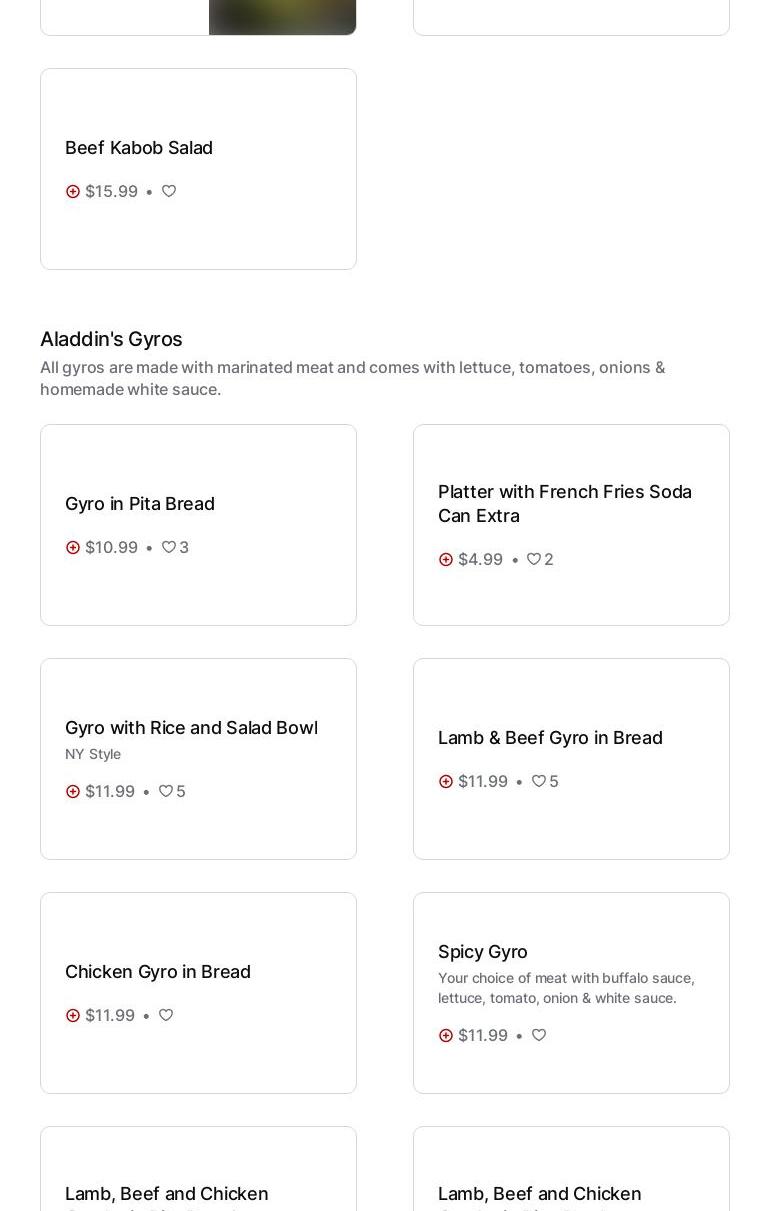Like the Spicy Gyro heart icon
Screen dimensions: 770x1211
tap(539, 1035)
